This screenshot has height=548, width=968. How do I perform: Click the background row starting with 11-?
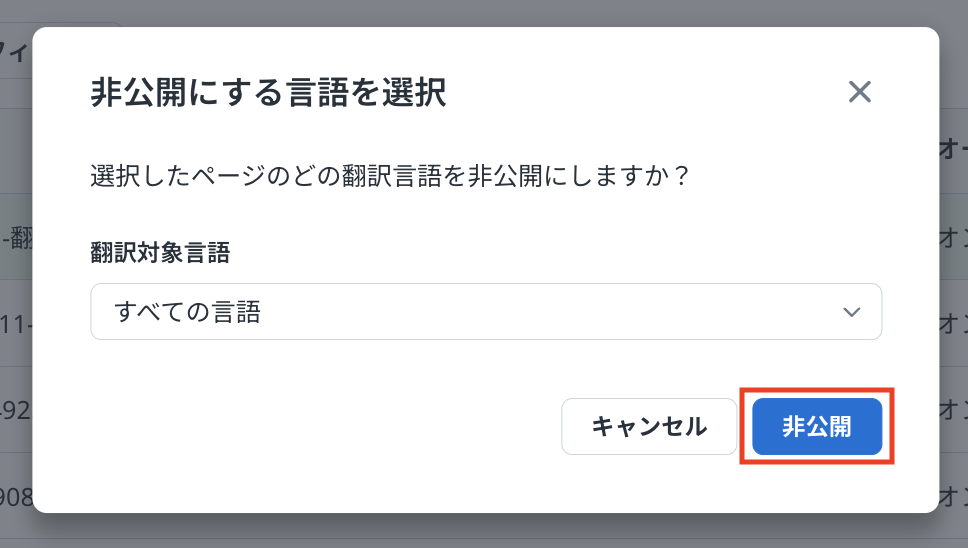(15, 324)
